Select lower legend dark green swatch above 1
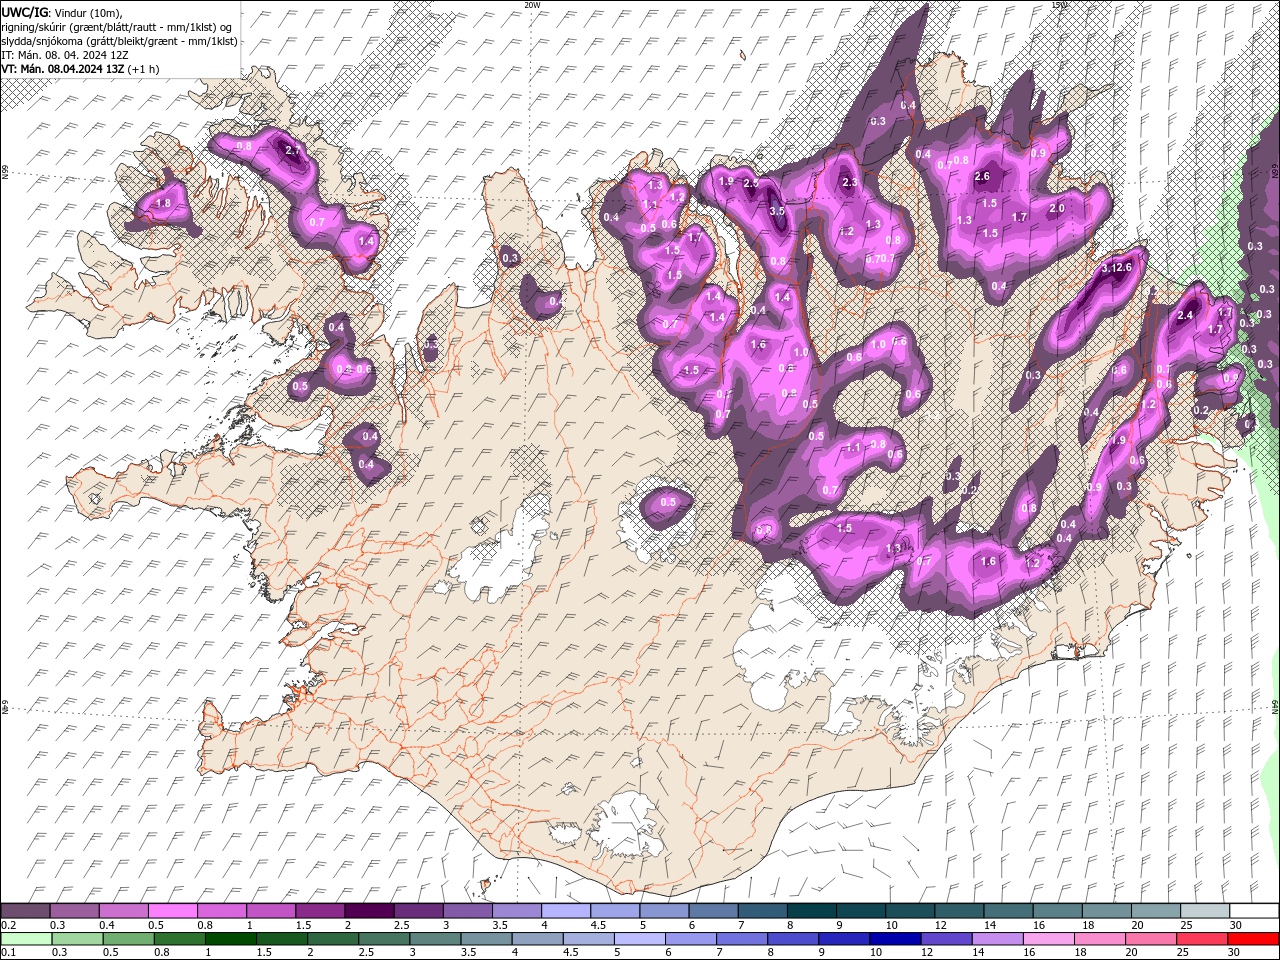 [230, 939]
